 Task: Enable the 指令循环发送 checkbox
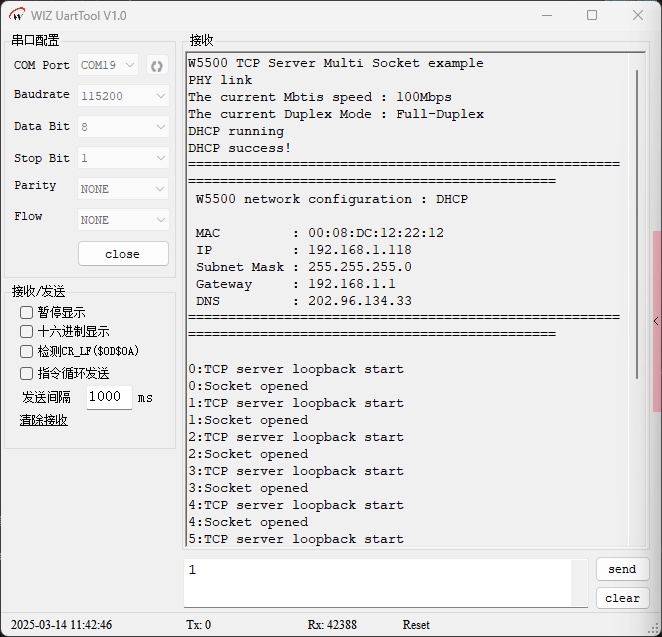27,373
